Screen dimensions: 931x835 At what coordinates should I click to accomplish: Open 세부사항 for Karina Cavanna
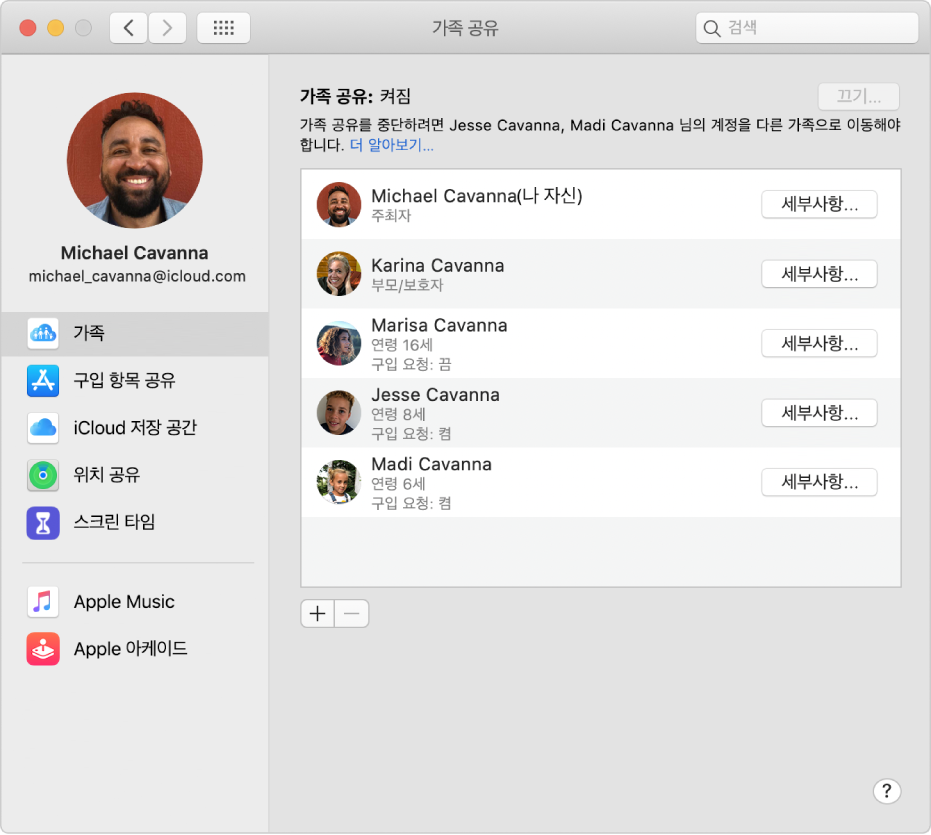[x=819, y=274]
